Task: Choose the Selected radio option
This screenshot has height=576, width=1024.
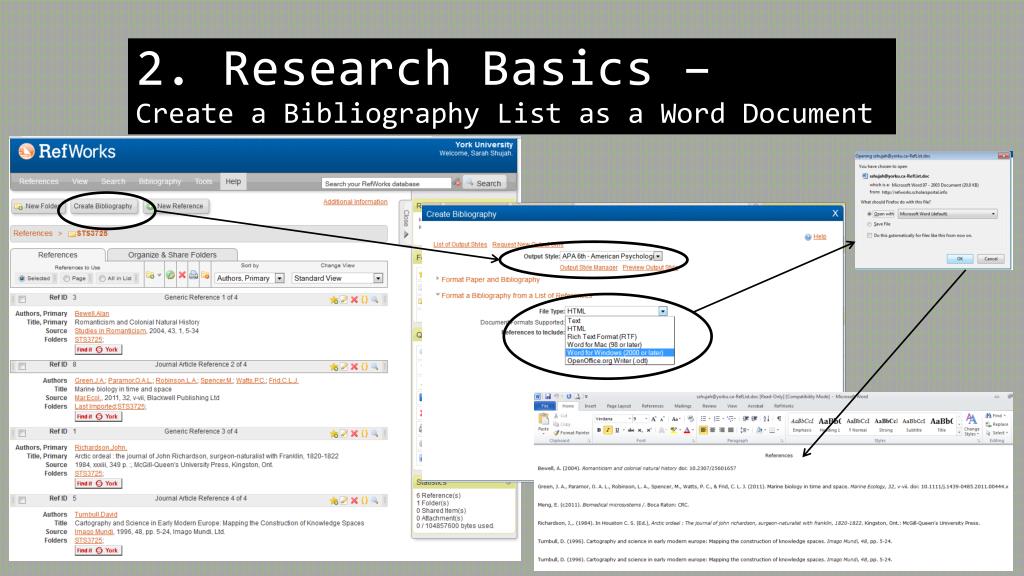Action: 22,279
